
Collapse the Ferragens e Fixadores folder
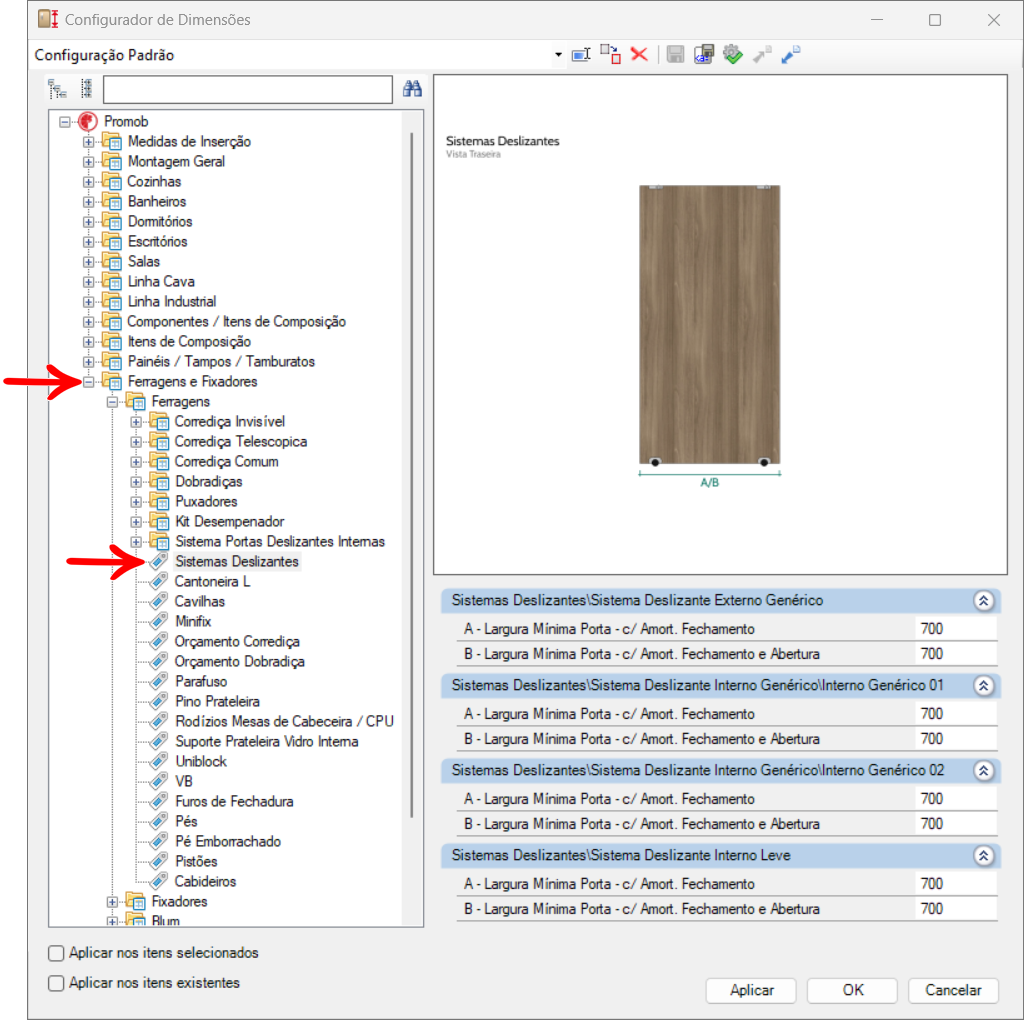pyautogui.click(x=89, y=382)
